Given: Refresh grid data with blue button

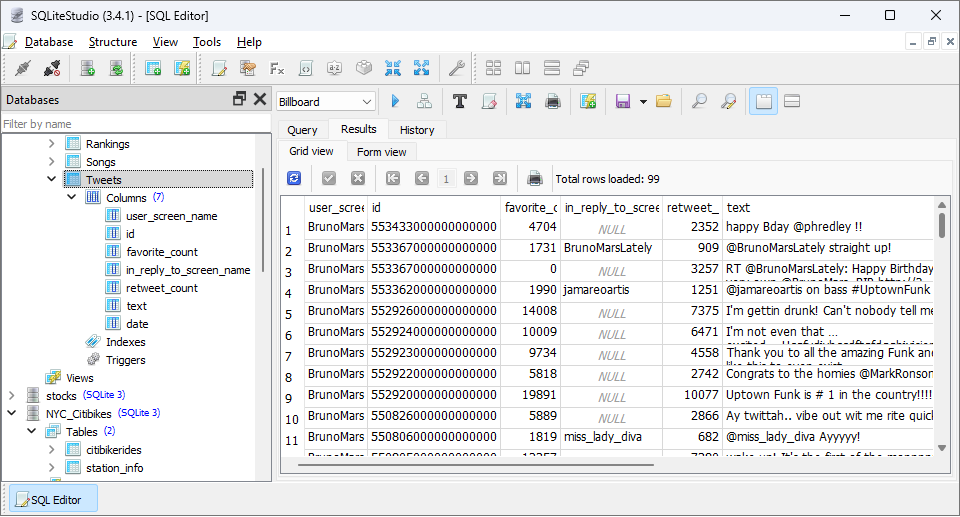Looking at the screenshot, I should 294,178.
